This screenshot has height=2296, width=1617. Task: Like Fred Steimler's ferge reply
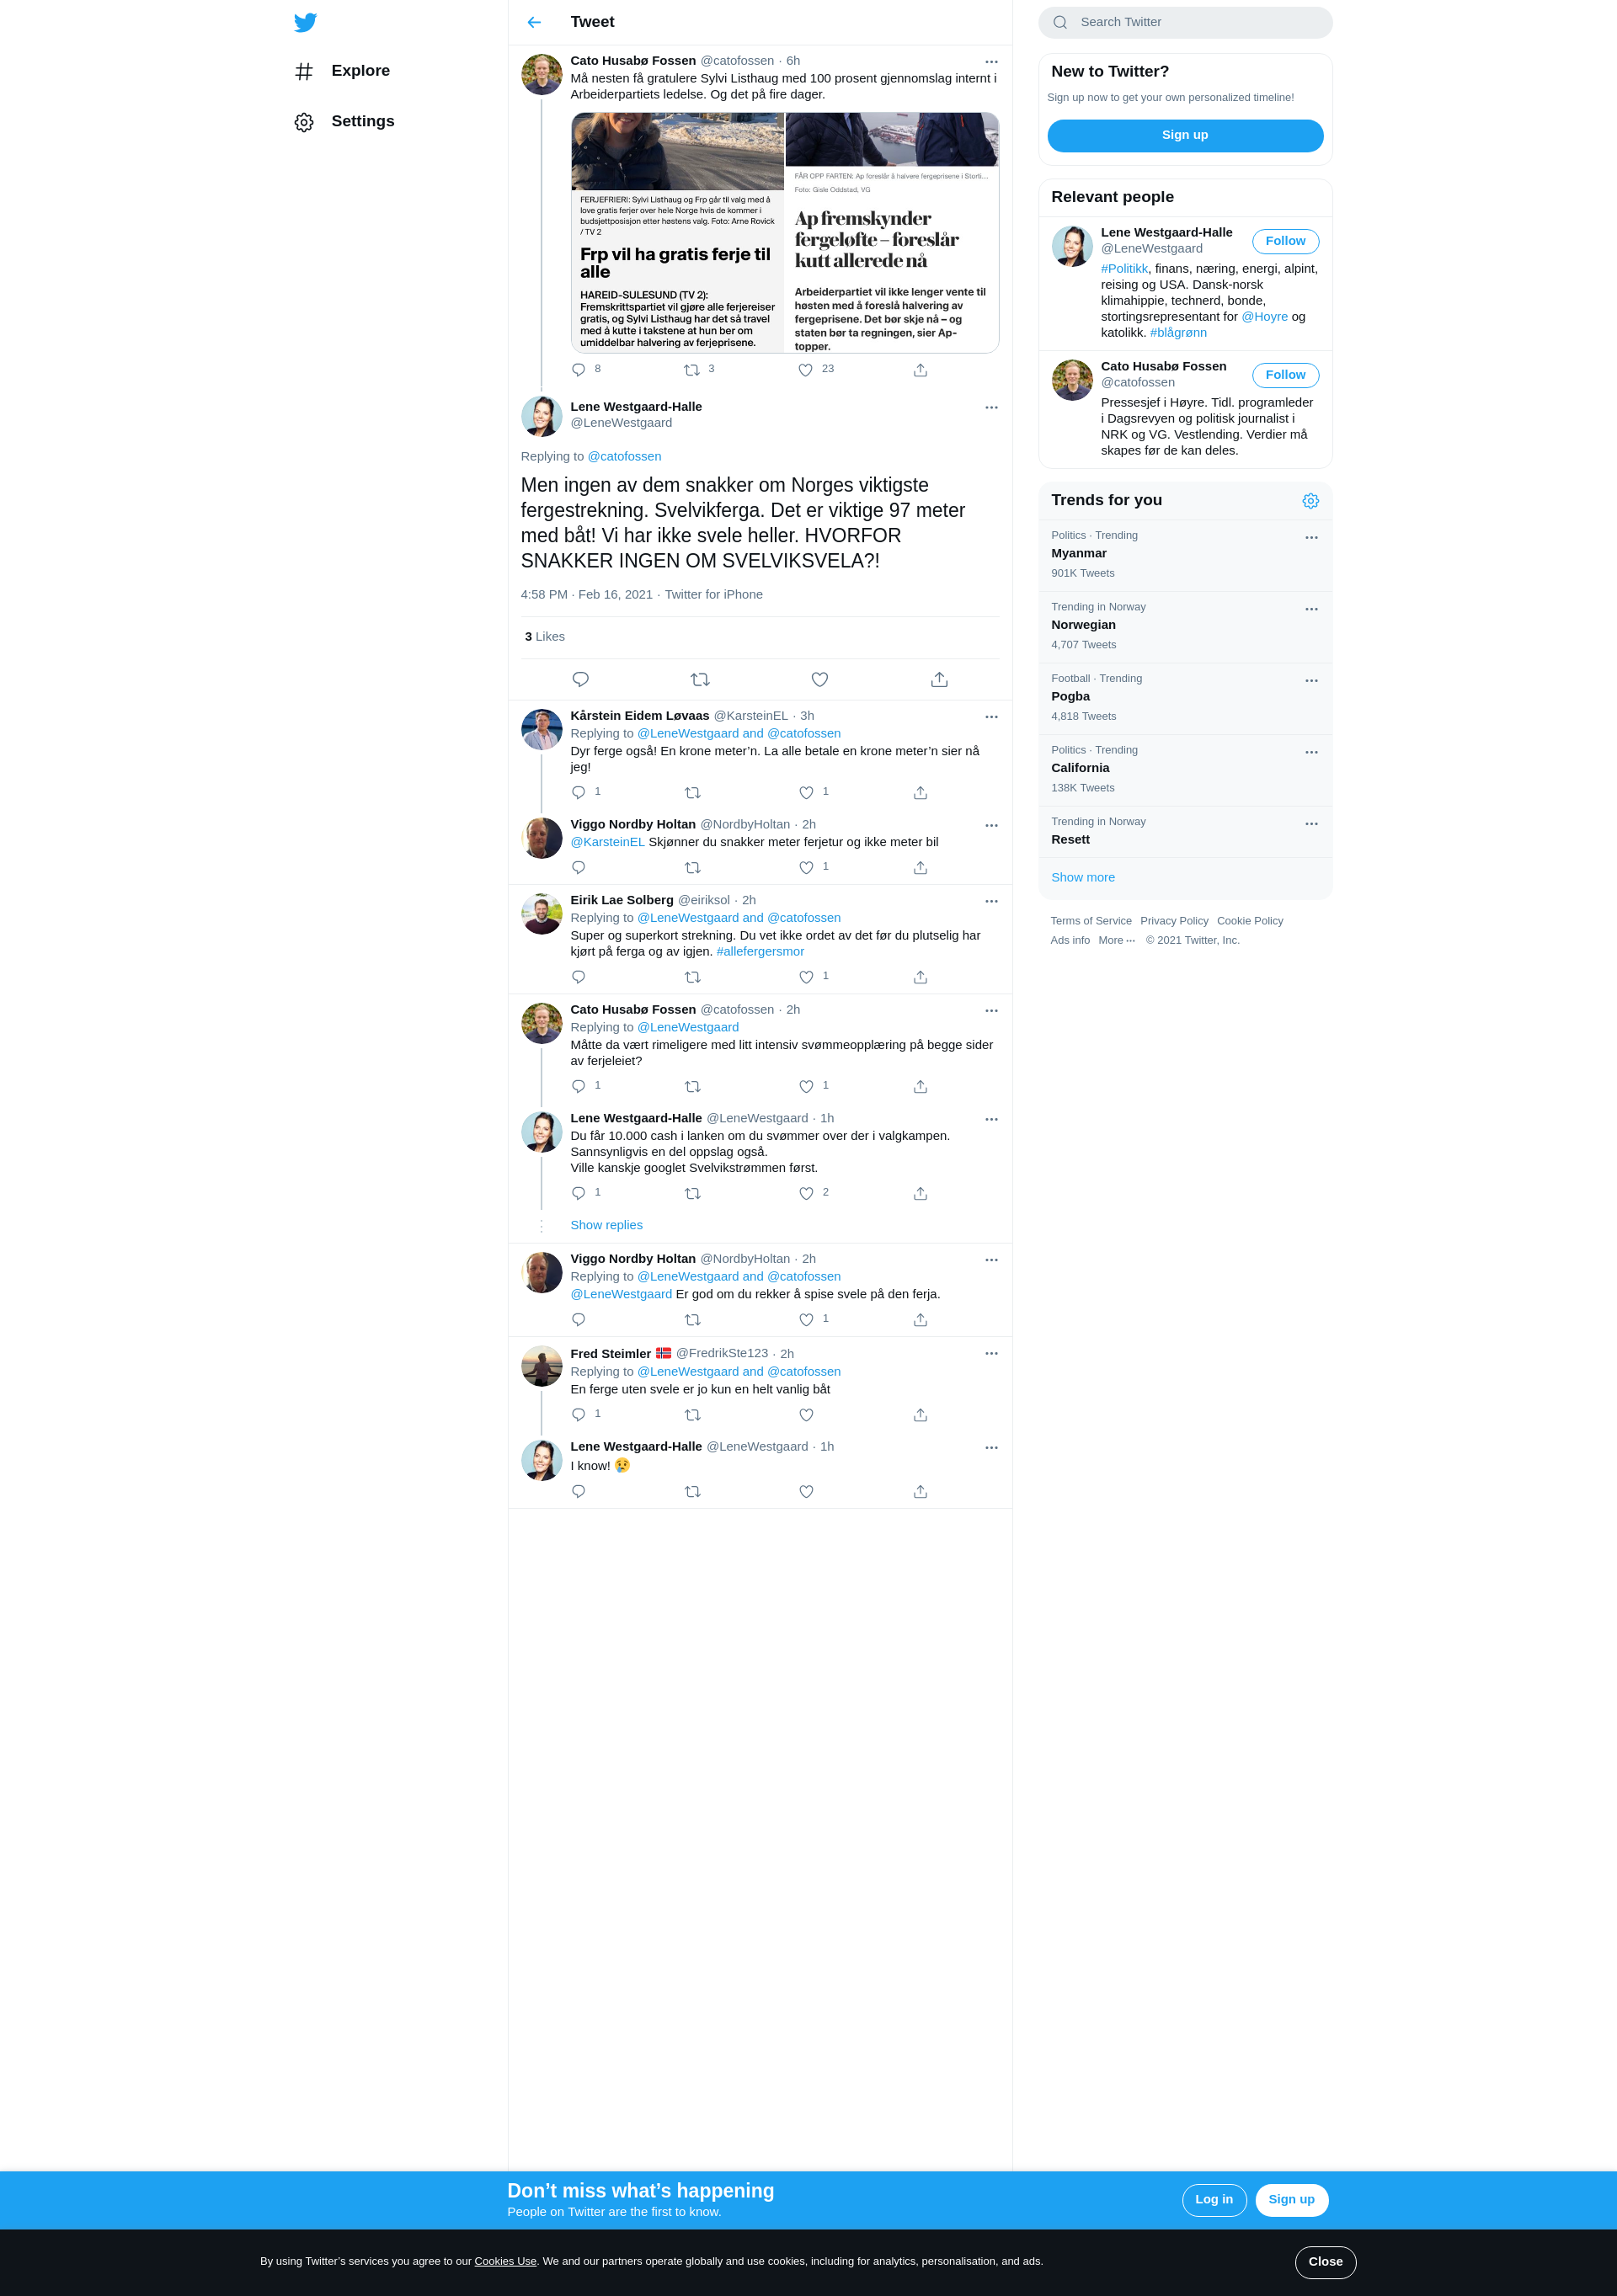coord(806,1415)
